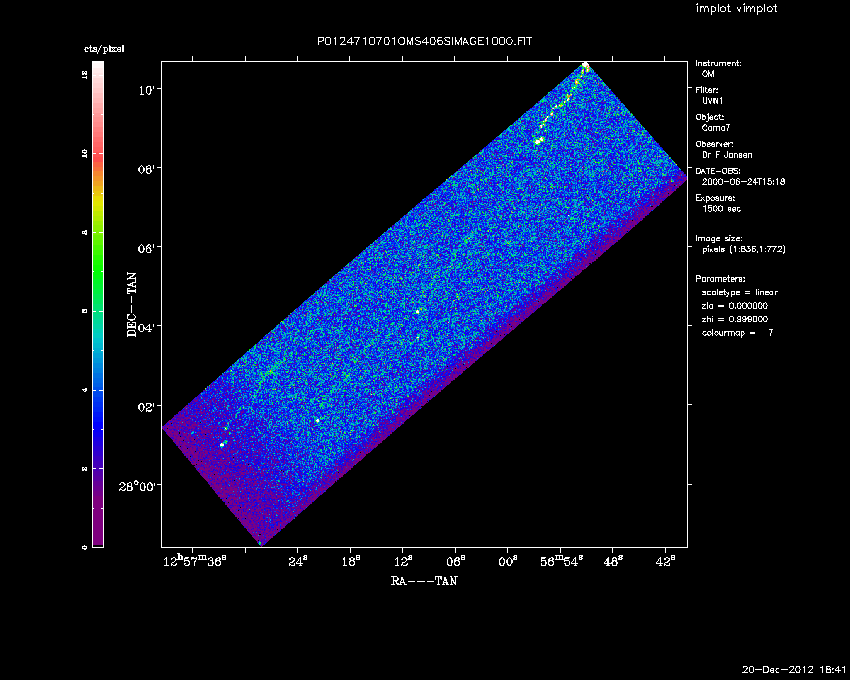
Task: Click the 'zlo = 0.000000' parameter
Action: point(735,306)
